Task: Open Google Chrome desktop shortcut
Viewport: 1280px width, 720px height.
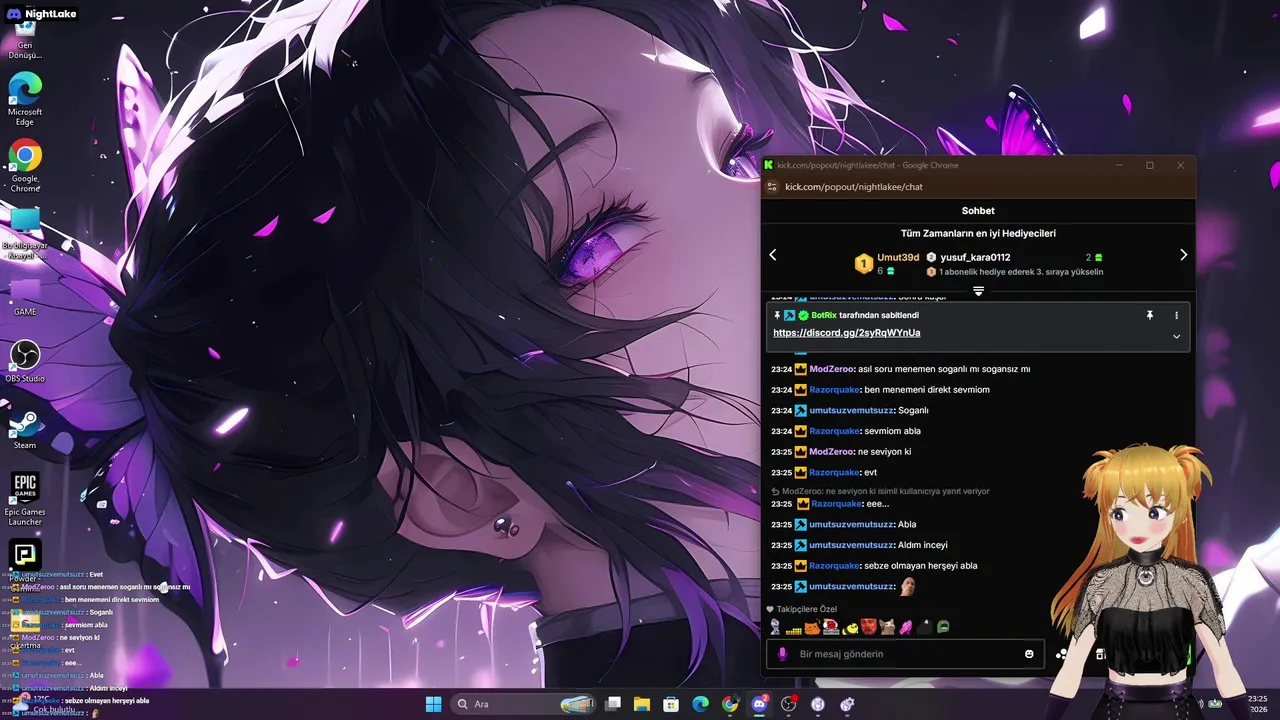Action: click(25, 166)
